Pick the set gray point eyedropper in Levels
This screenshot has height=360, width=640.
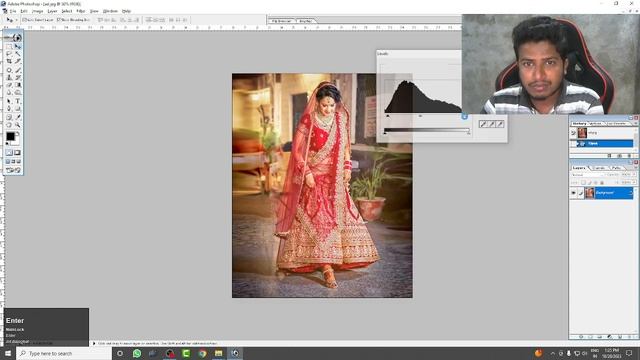click(492, 124)
